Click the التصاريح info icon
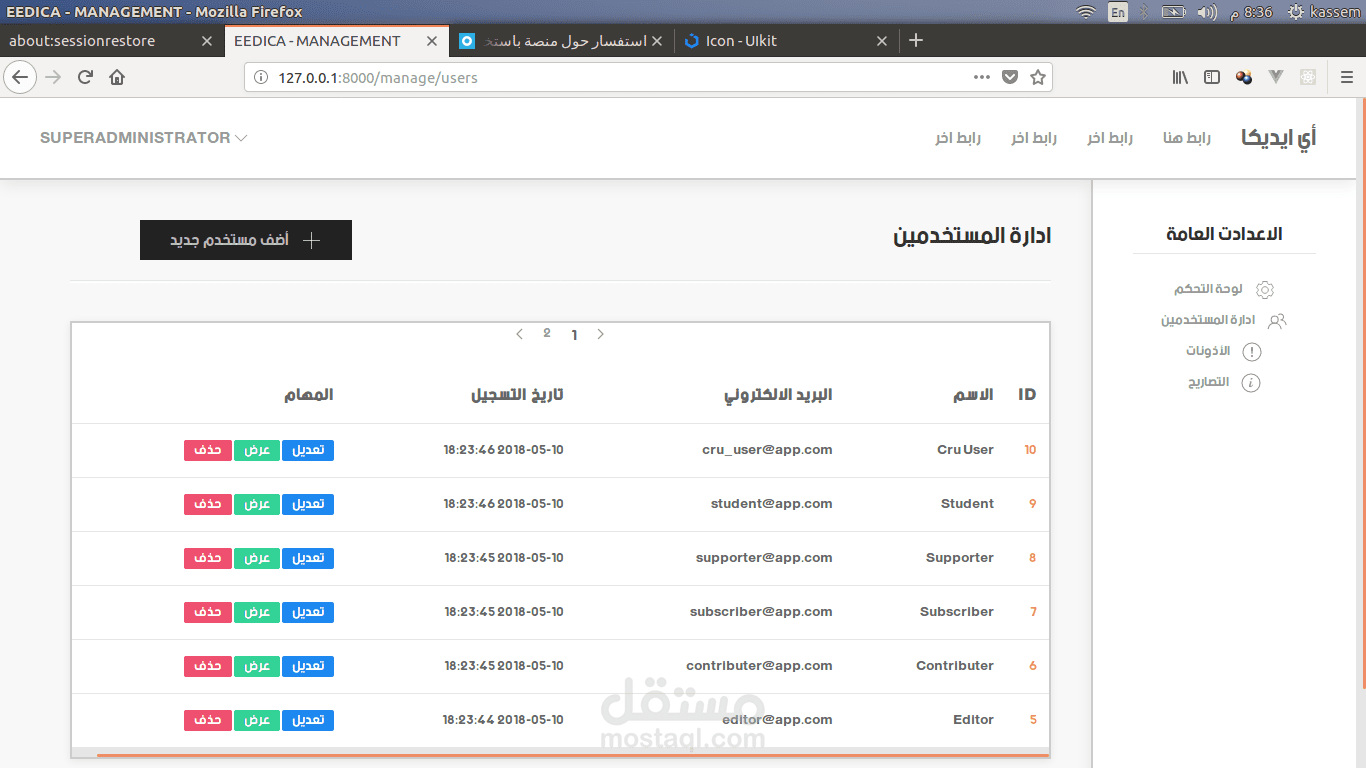1366x768 pixels. [1251, 382]
